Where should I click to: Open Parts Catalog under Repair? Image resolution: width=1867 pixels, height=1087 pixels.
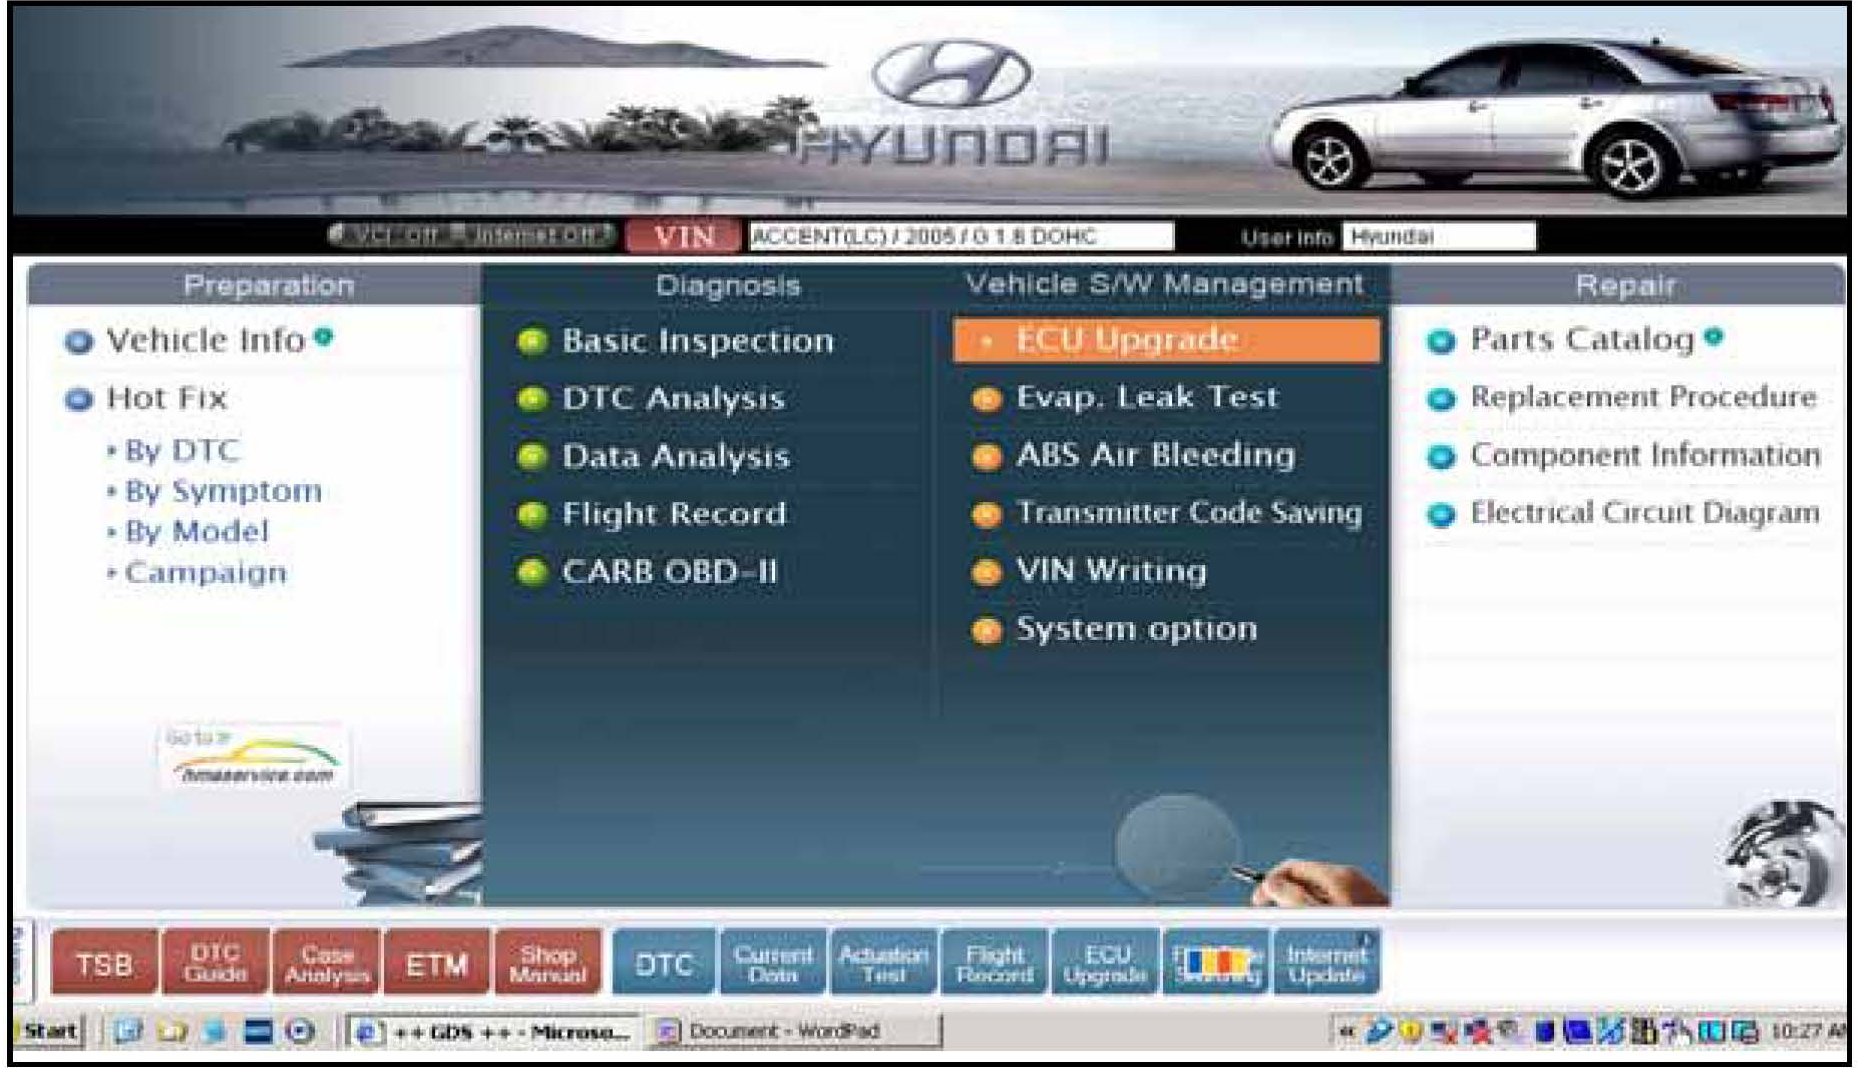(x=1581, y=341)
